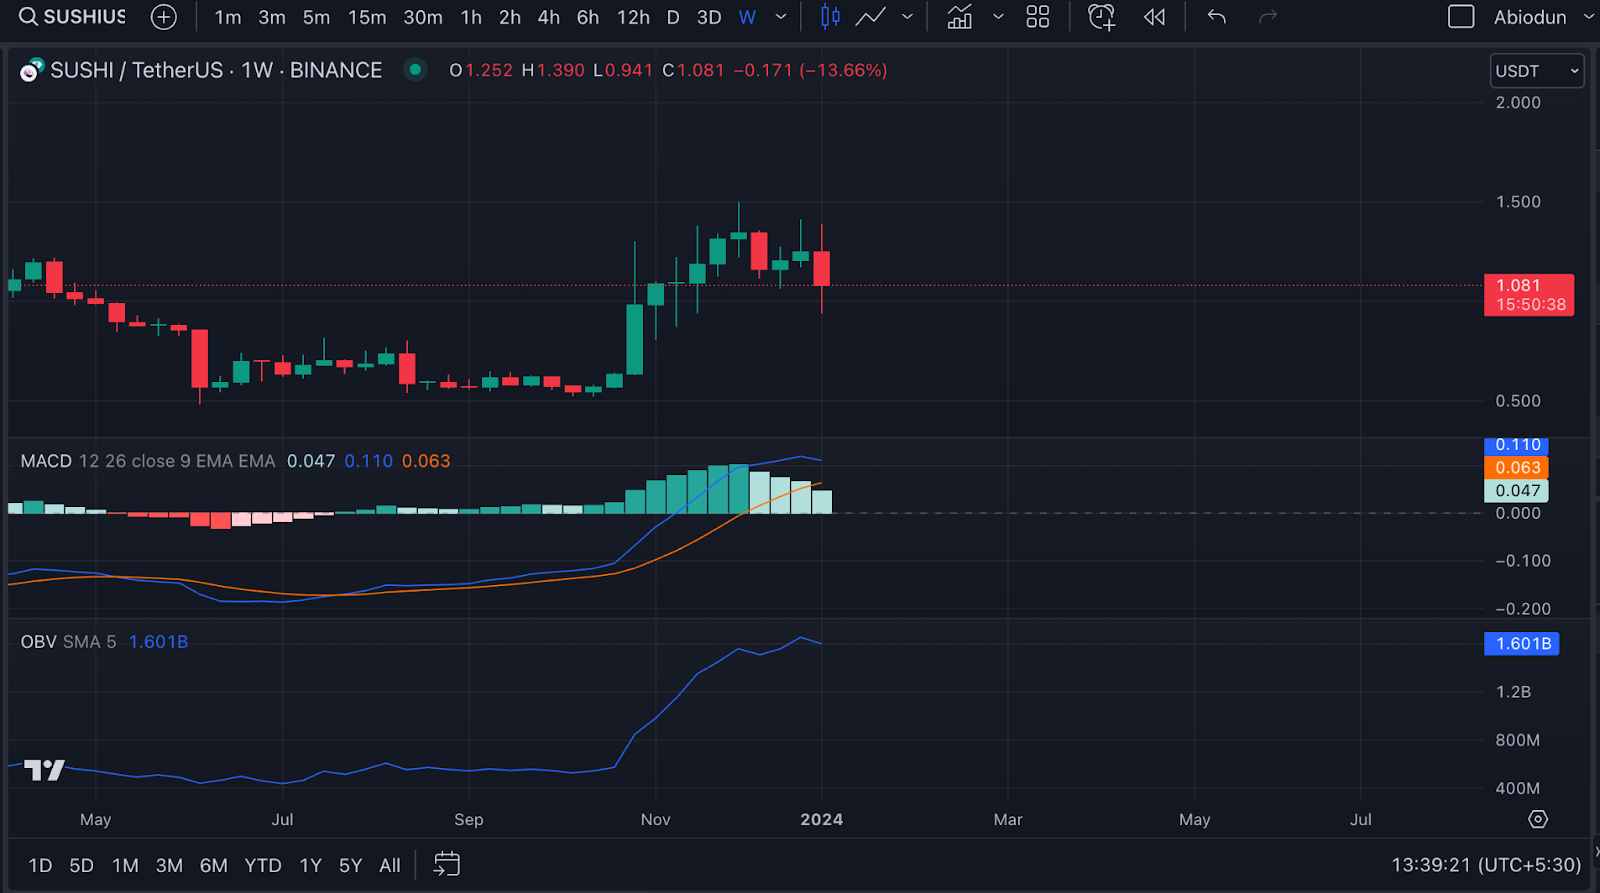Image resolution: width=1600 pixels, height=893 pixels.
Task: Undo the last chart action
Action: click(x=1217, y=17)
